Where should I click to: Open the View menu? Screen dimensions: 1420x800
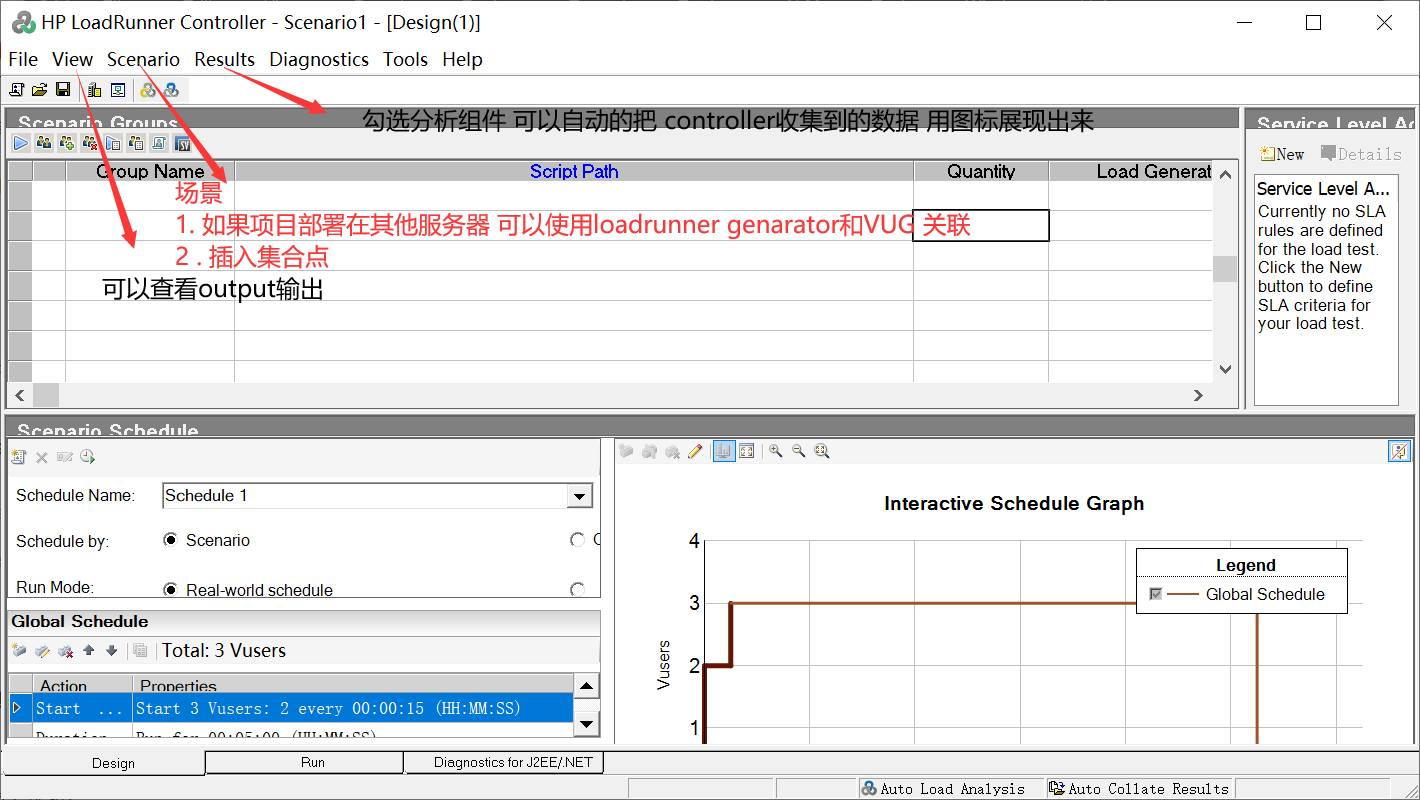[x=73, y=60]
